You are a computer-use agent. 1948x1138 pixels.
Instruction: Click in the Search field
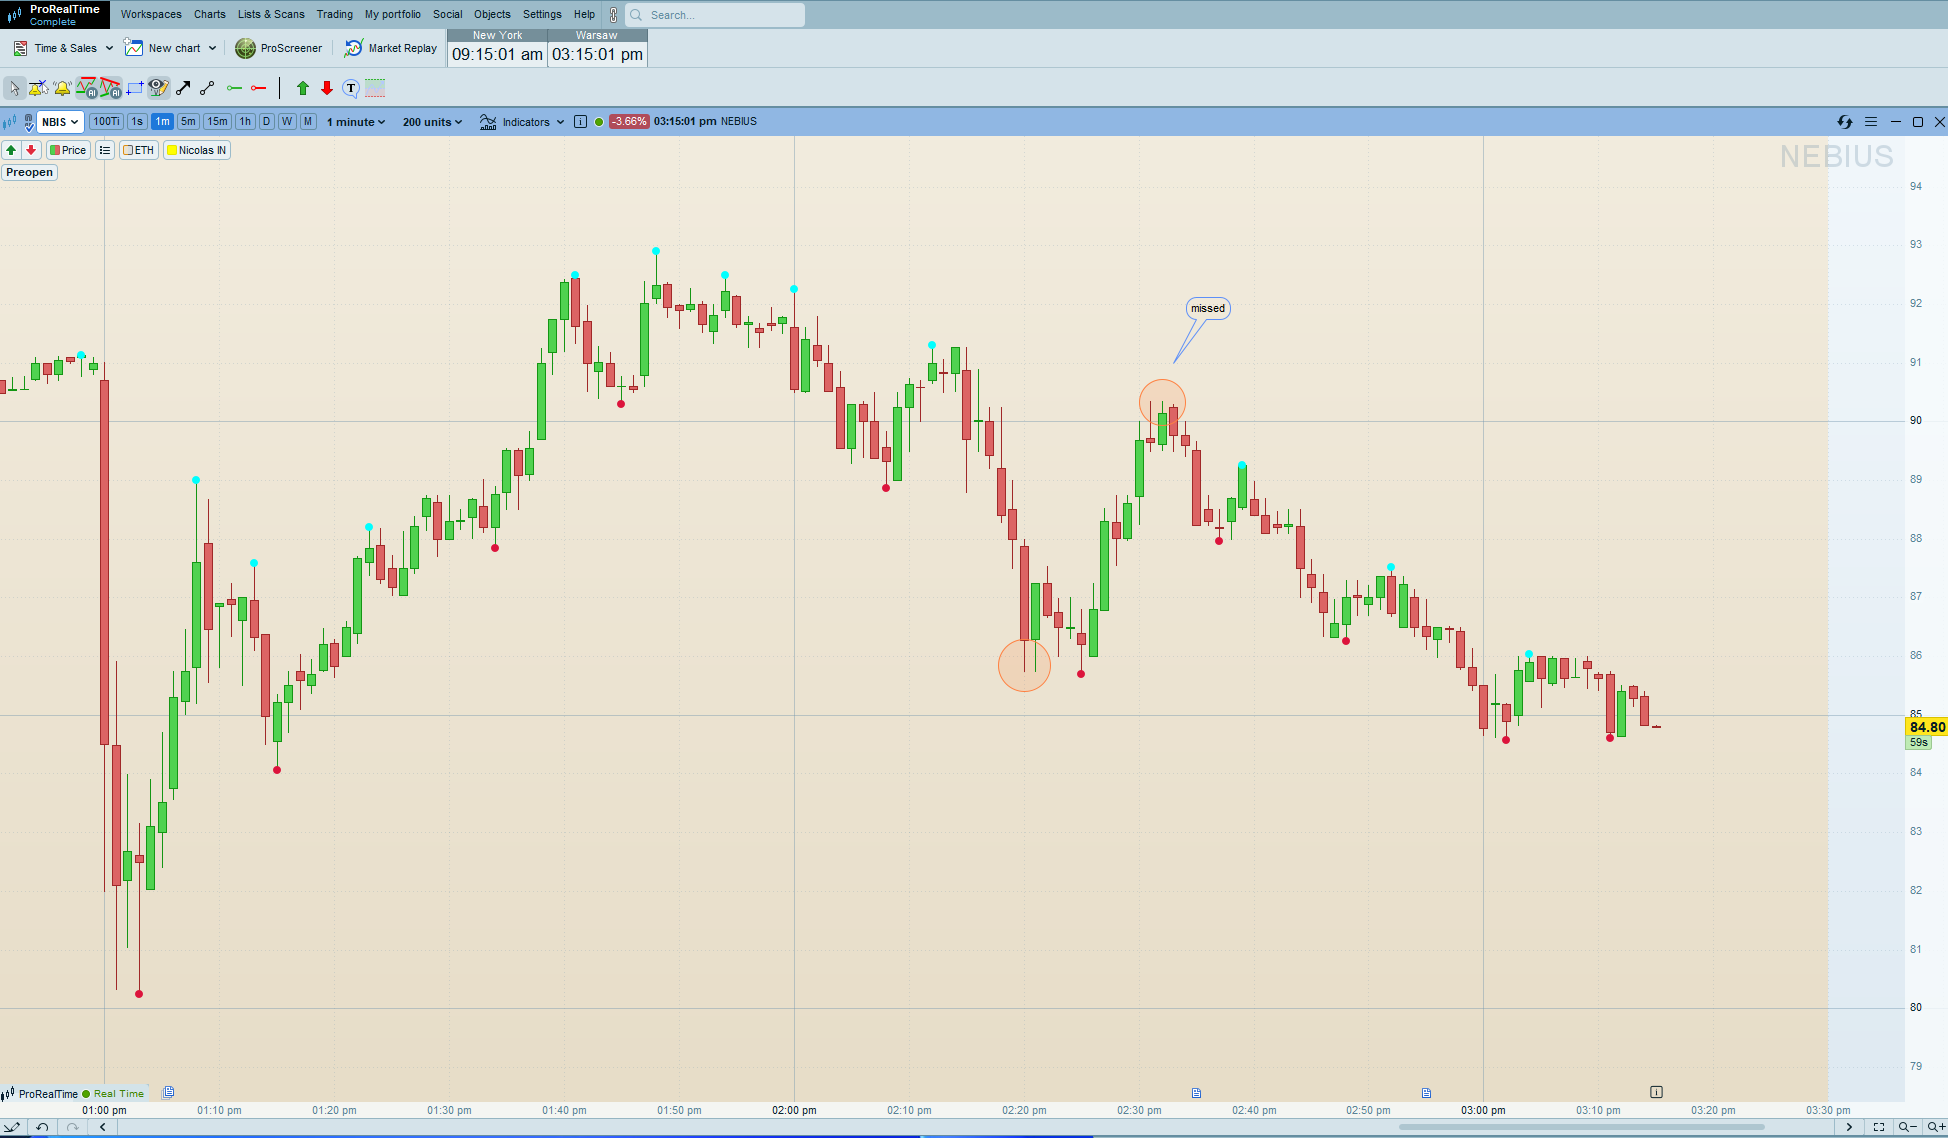pos(720,15)
